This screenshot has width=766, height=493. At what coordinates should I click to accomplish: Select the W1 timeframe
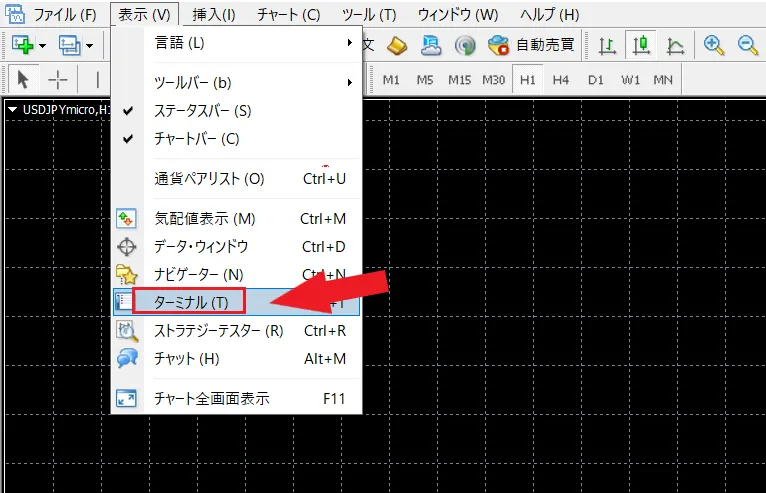coord(630,80)
